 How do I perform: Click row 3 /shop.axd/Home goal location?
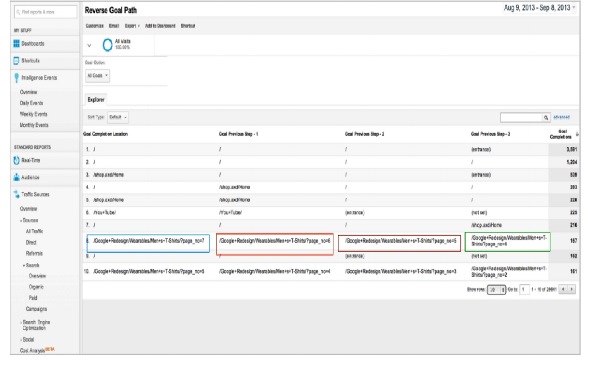[x=108, y=175]
